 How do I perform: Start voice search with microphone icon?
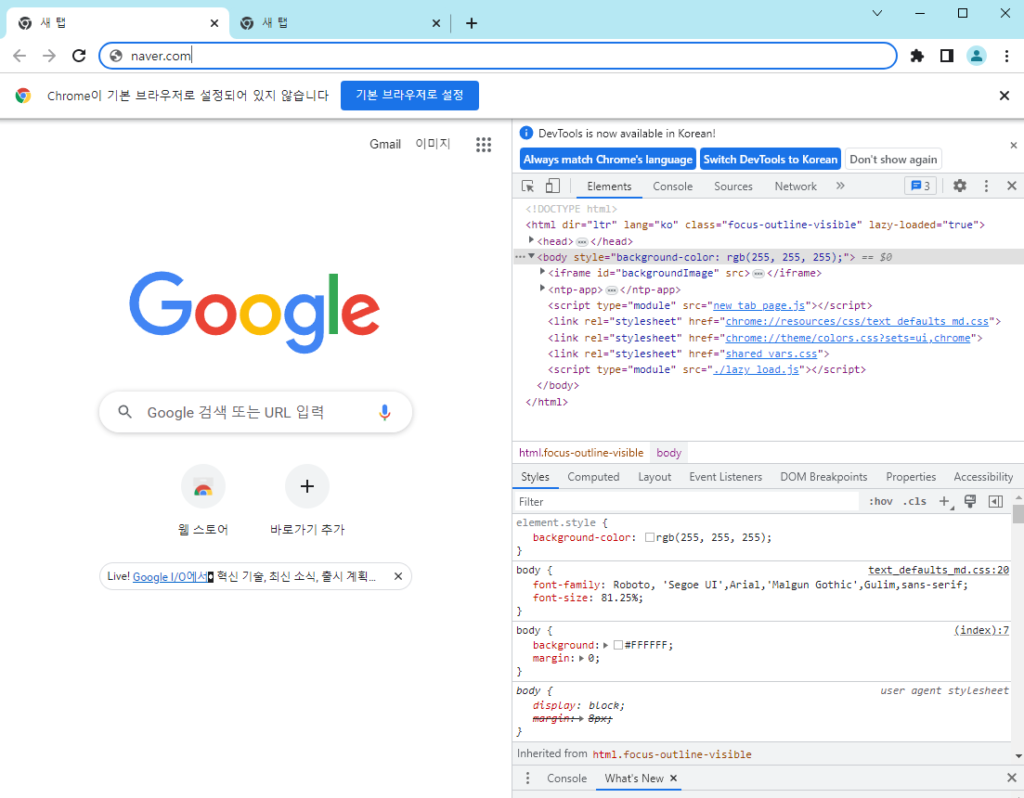point(385,412)
